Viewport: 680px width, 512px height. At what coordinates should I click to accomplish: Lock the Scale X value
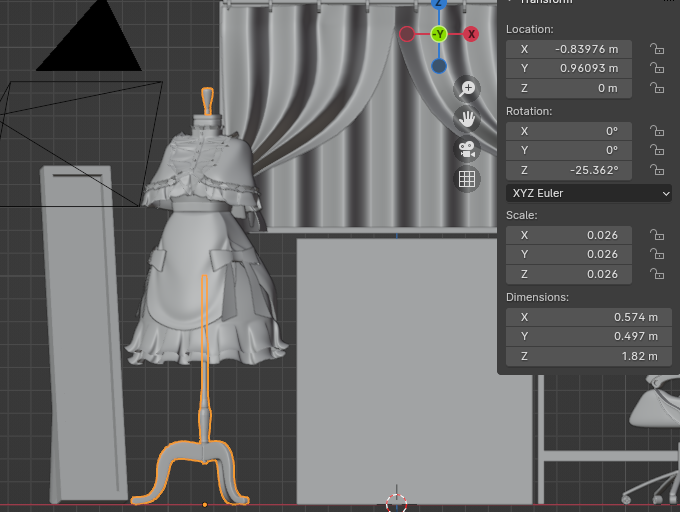pyautogui.click(x=657, y=235)
